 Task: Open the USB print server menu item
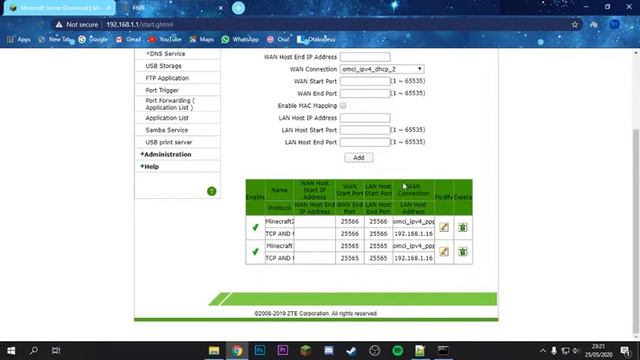pyautogui.click(x=169, y=142)
